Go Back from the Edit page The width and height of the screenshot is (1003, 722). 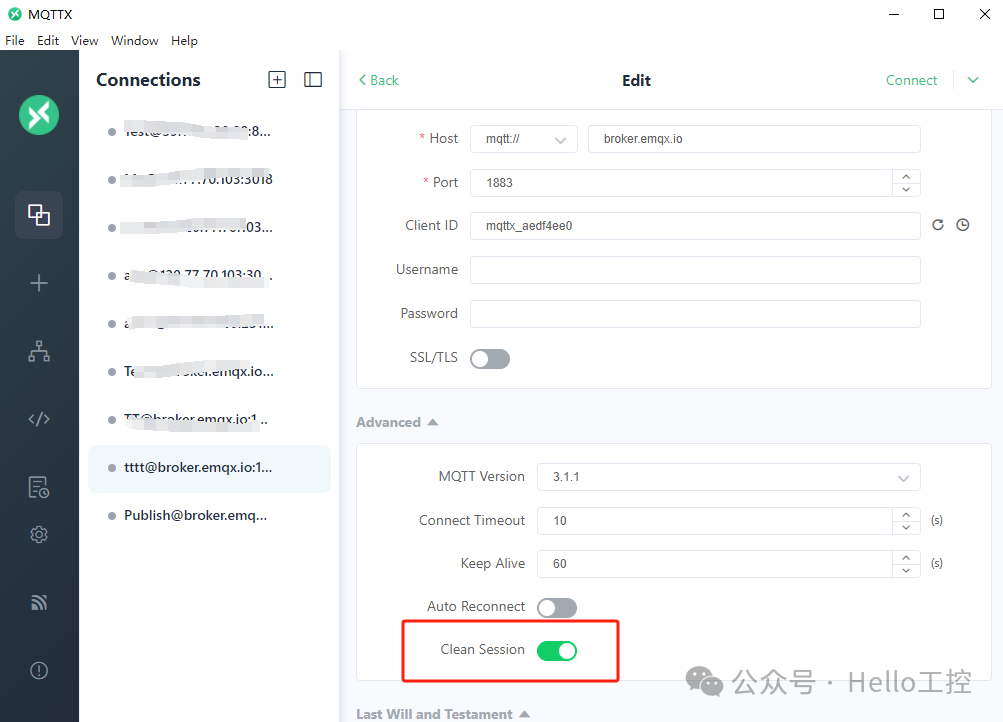[x=379, y=81]
